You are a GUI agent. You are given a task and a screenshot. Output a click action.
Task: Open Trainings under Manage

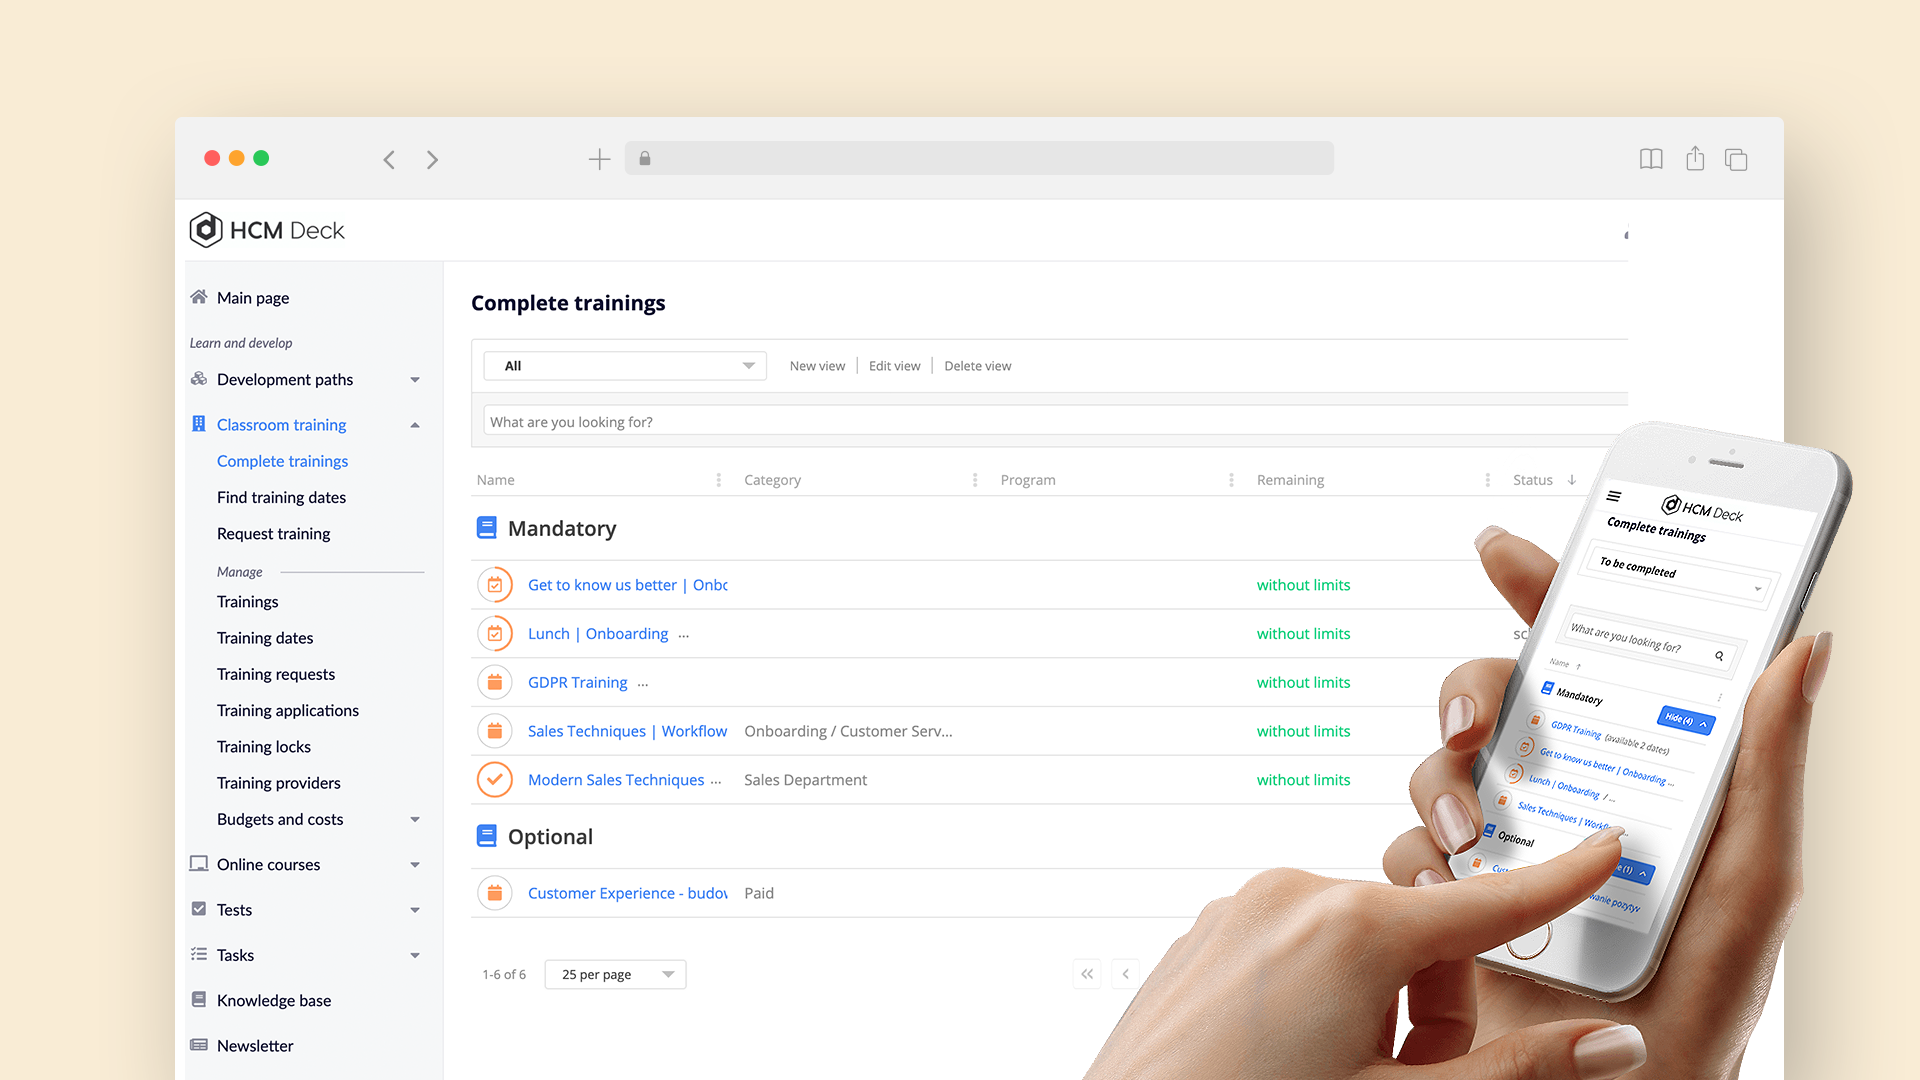(247, 602)
